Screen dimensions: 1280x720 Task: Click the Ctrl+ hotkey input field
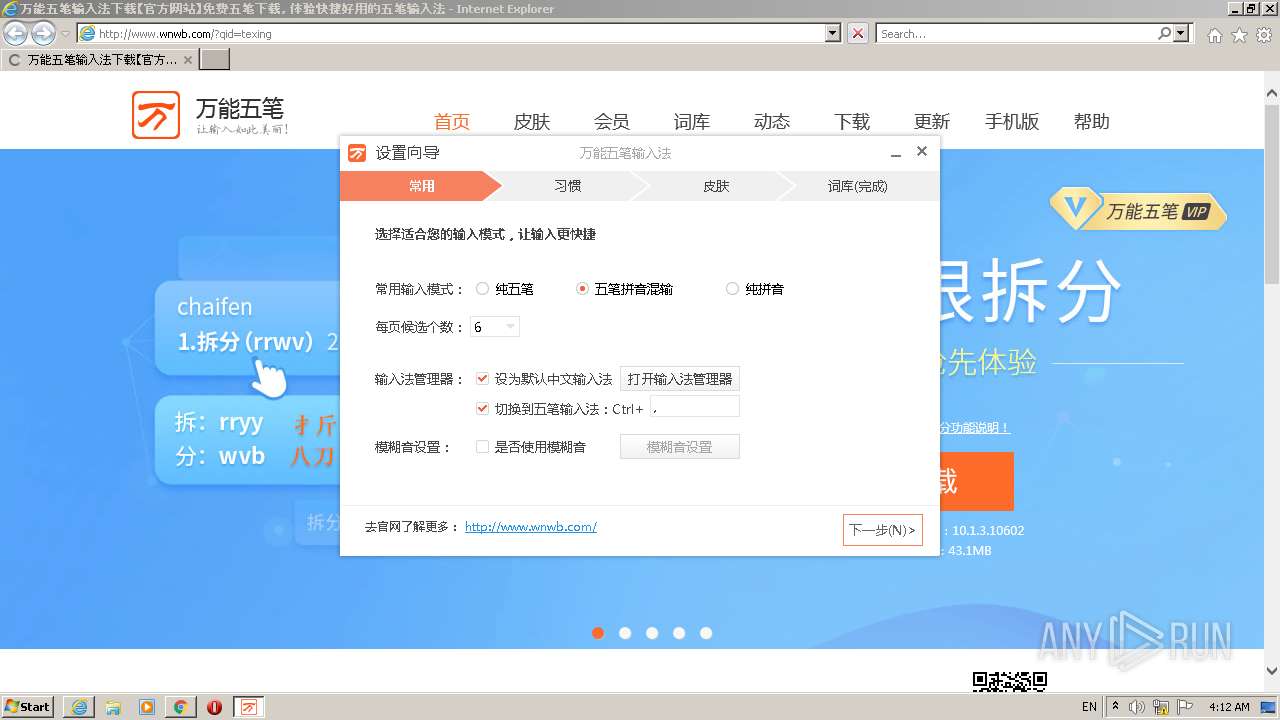click(x=695, y=406)
